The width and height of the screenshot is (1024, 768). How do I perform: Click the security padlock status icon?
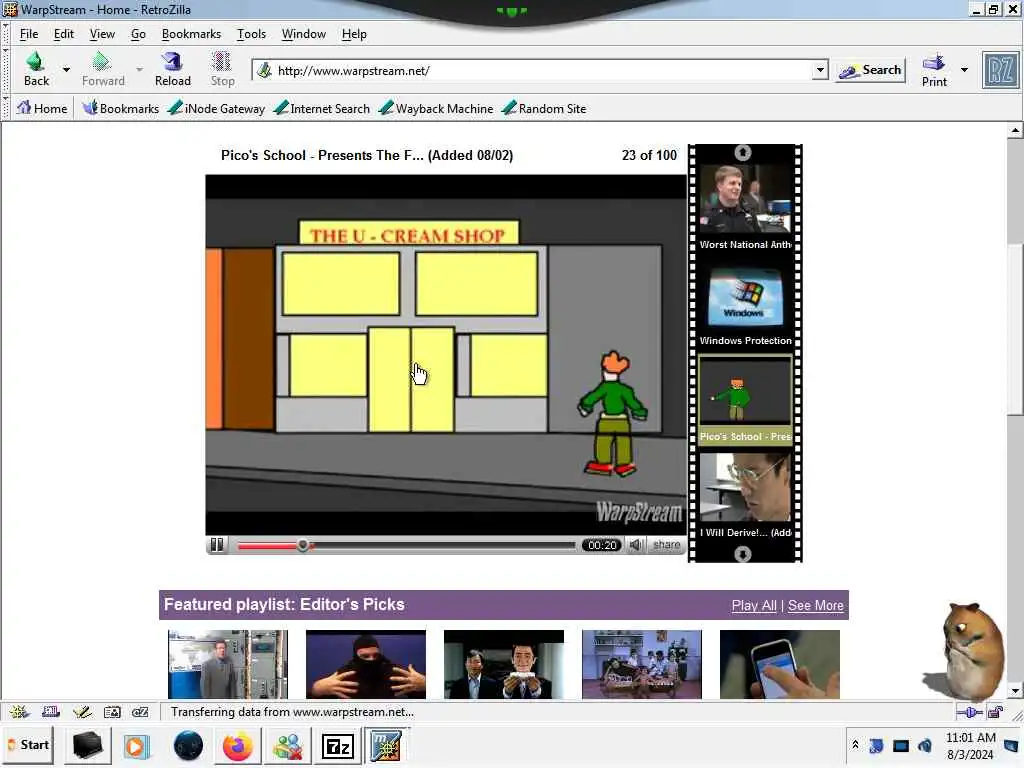coord(995,712)
